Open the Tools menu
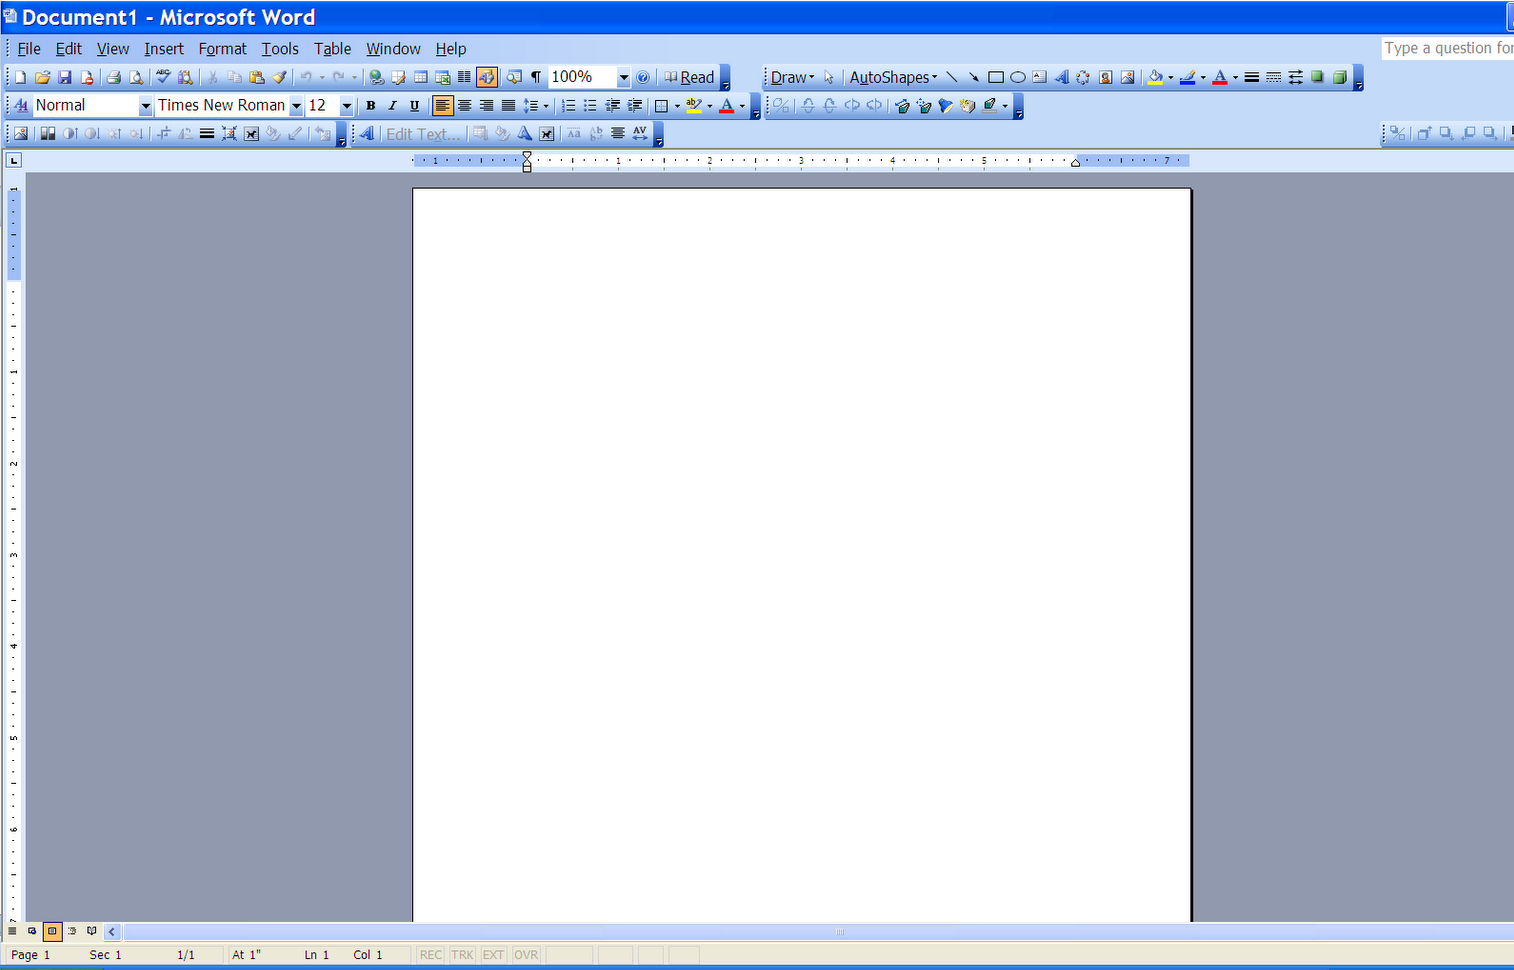Screen dimensions: 1514x970 tap(280, 48)
